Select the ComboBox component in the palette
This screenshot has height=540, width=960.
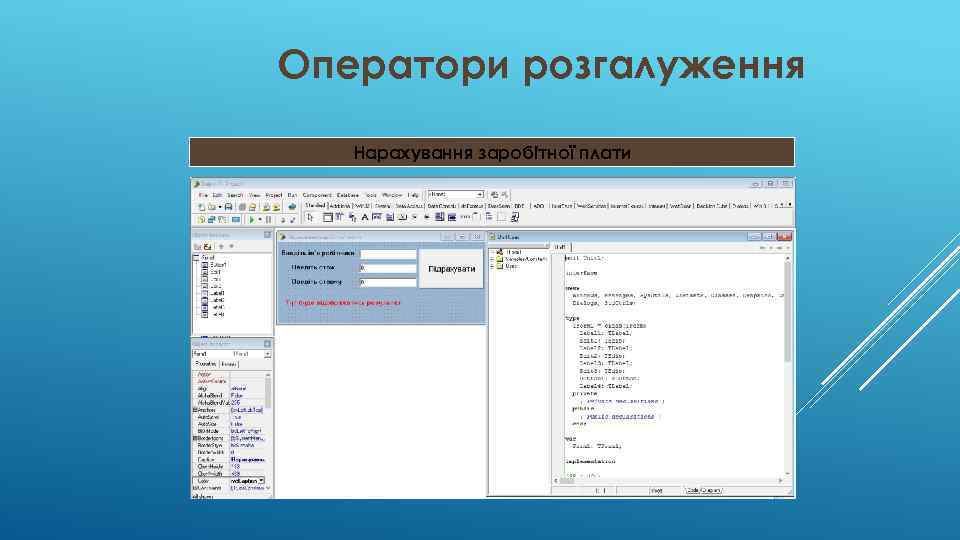pos(452,217)
